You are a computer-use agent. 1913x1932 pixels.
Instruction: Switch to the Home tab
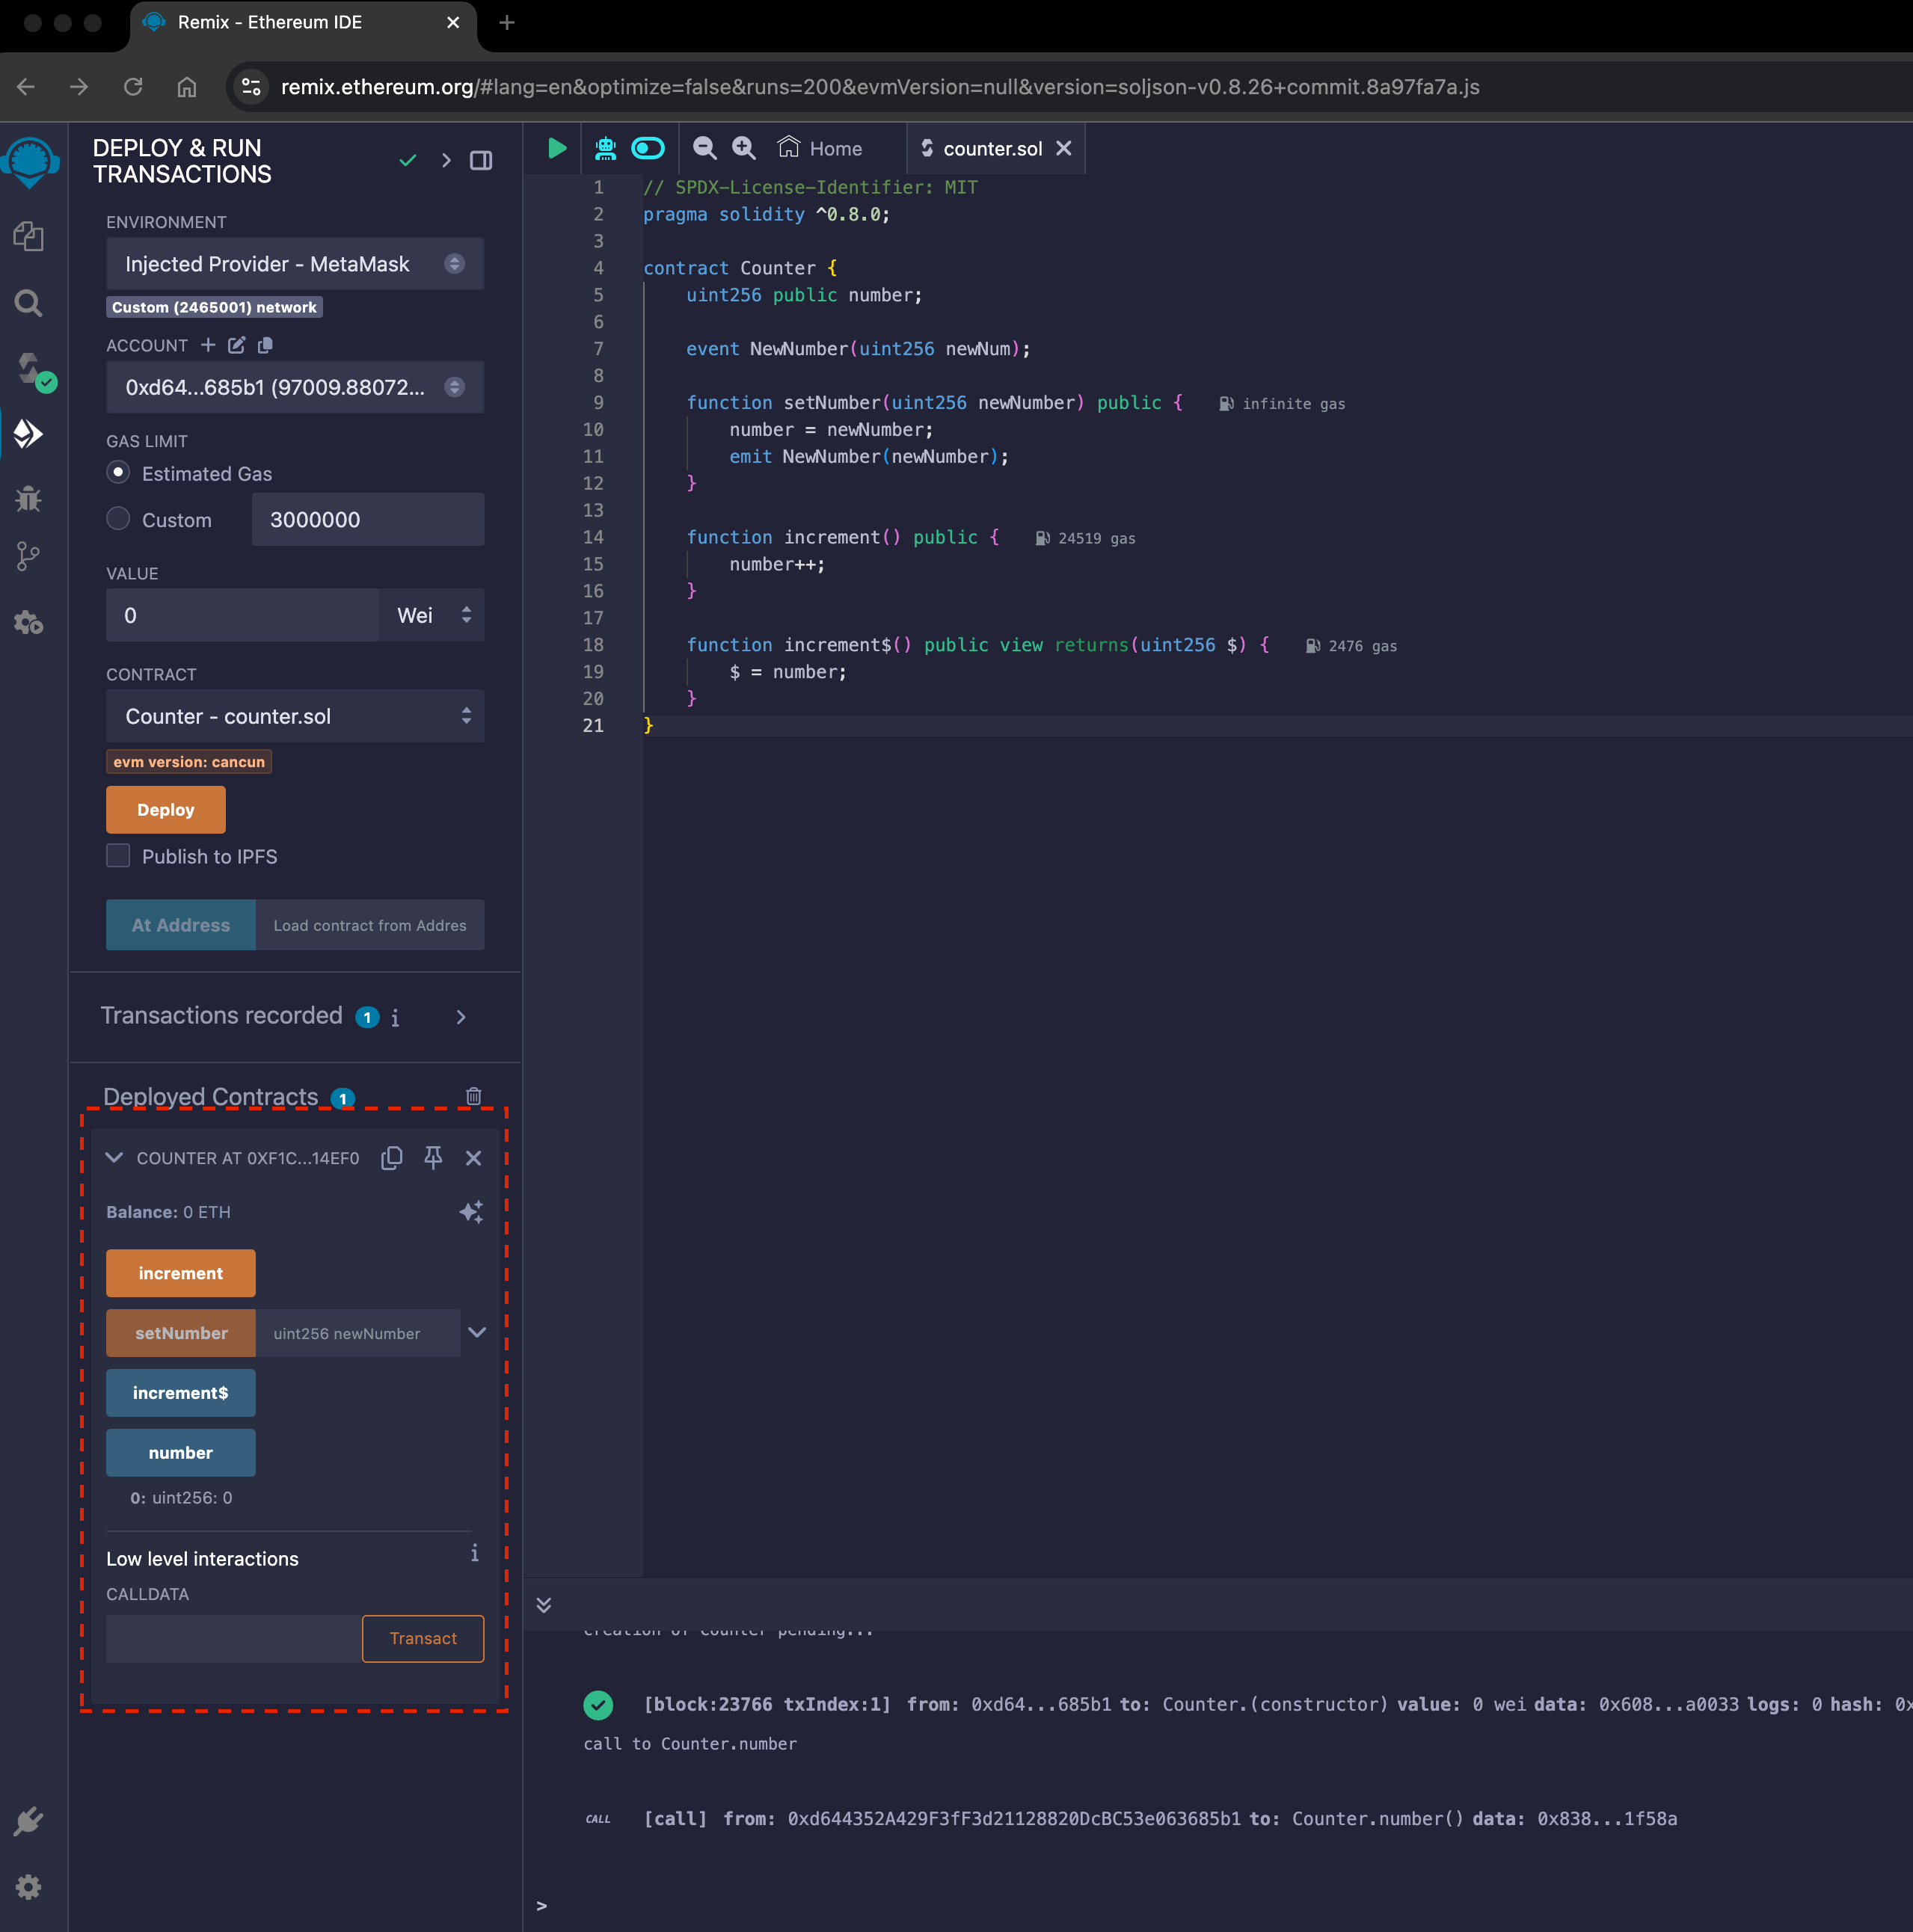(x=821, y=148)
